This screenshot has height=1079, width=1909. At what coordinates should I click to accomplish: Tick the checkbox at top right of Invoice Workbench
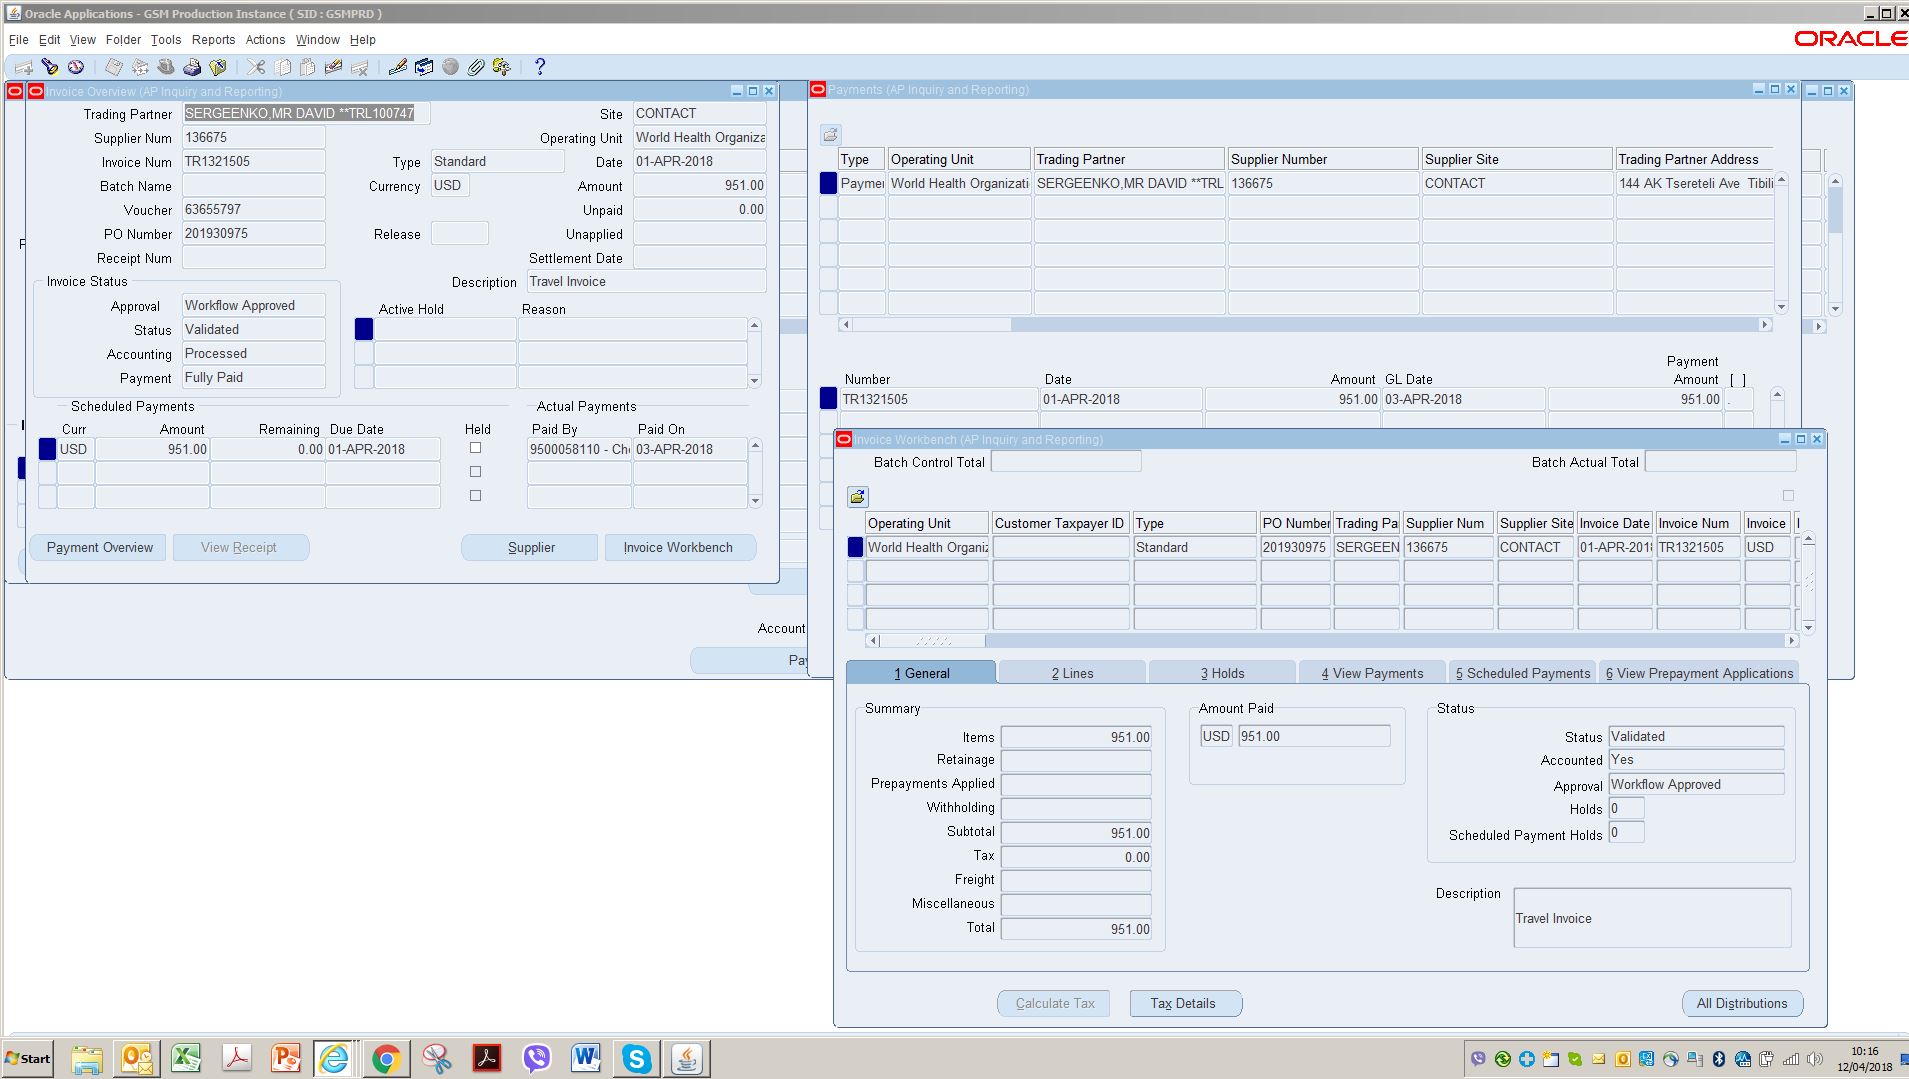[1788, 496]
